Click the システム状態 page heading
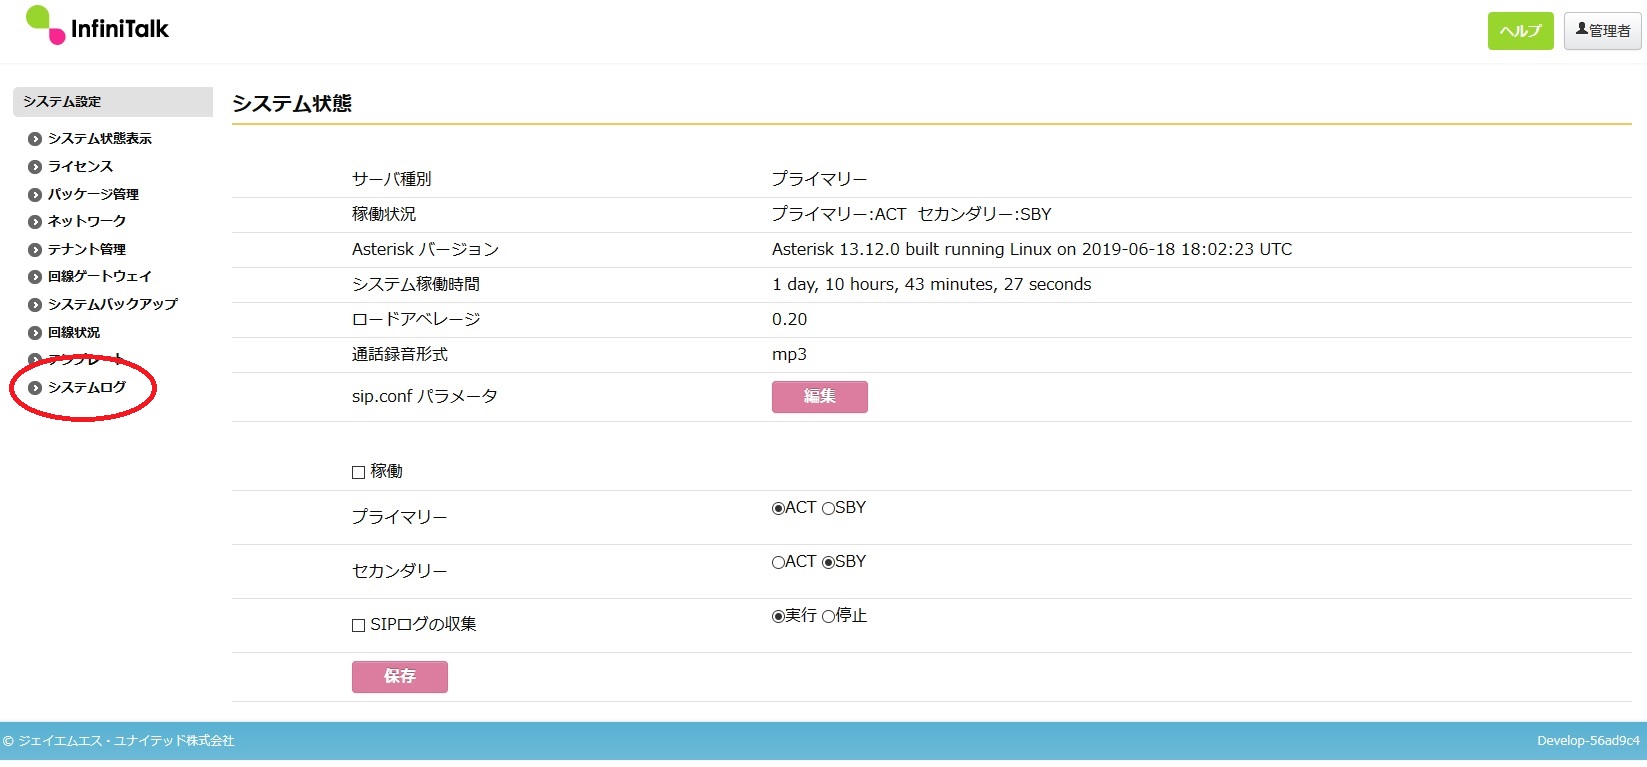The height and width of the screenshot is (767, 1647). tap(292, 104)
